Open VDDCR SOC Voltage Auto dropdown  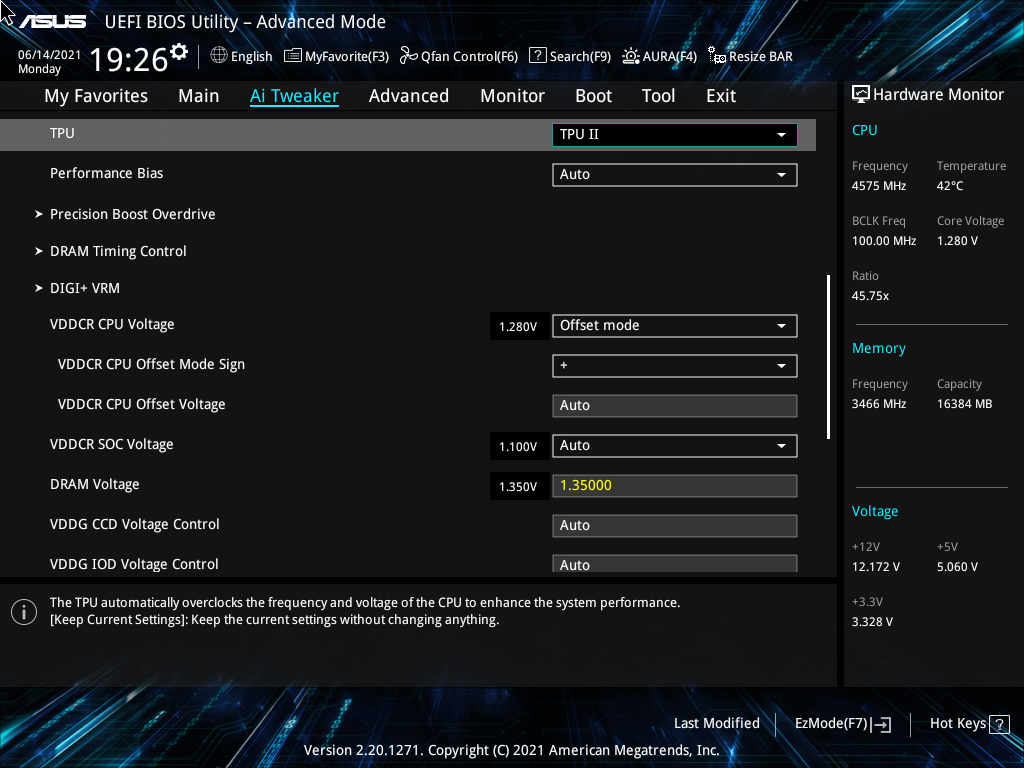[x=675, y=445]
